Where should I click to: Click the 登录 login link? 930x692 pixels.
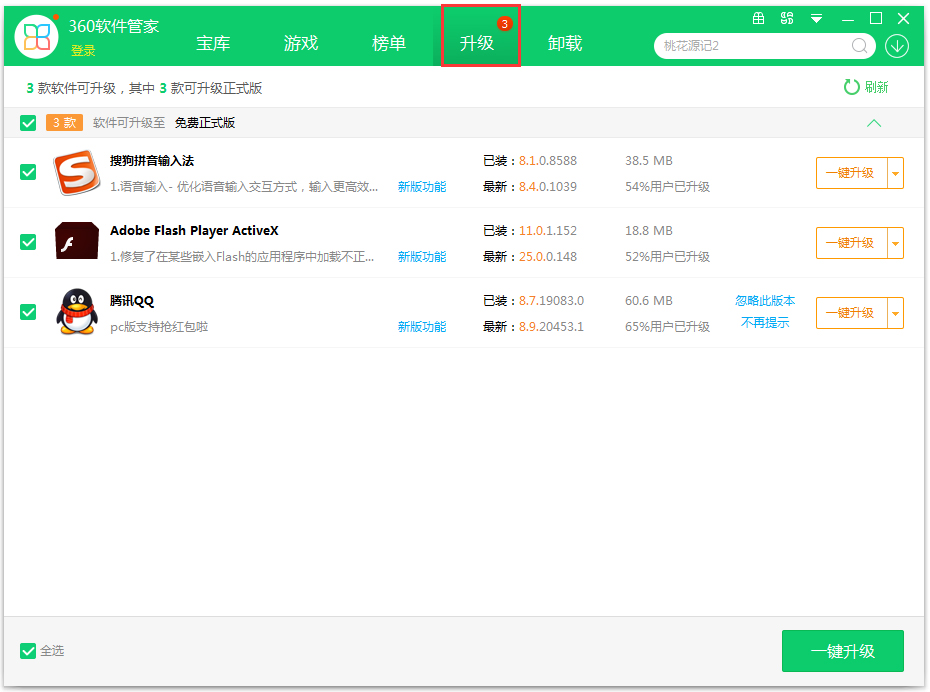[x=83, y=51]
